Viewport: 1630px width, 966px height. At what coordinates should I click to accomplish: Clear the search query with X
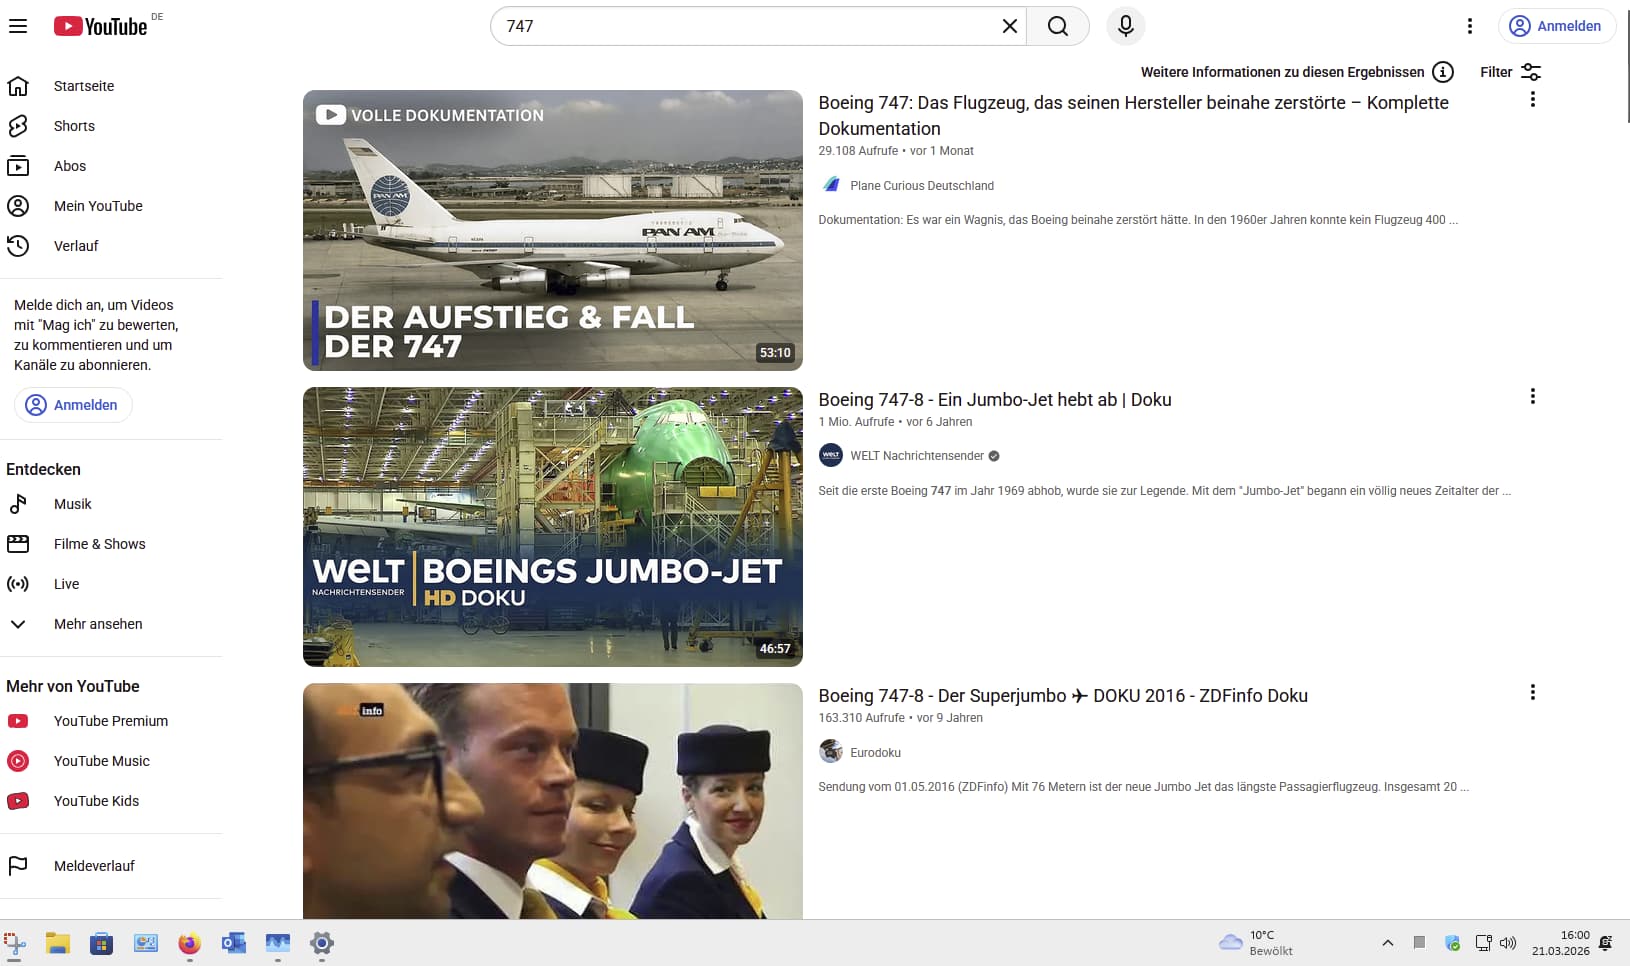[x=1009, y=26]
